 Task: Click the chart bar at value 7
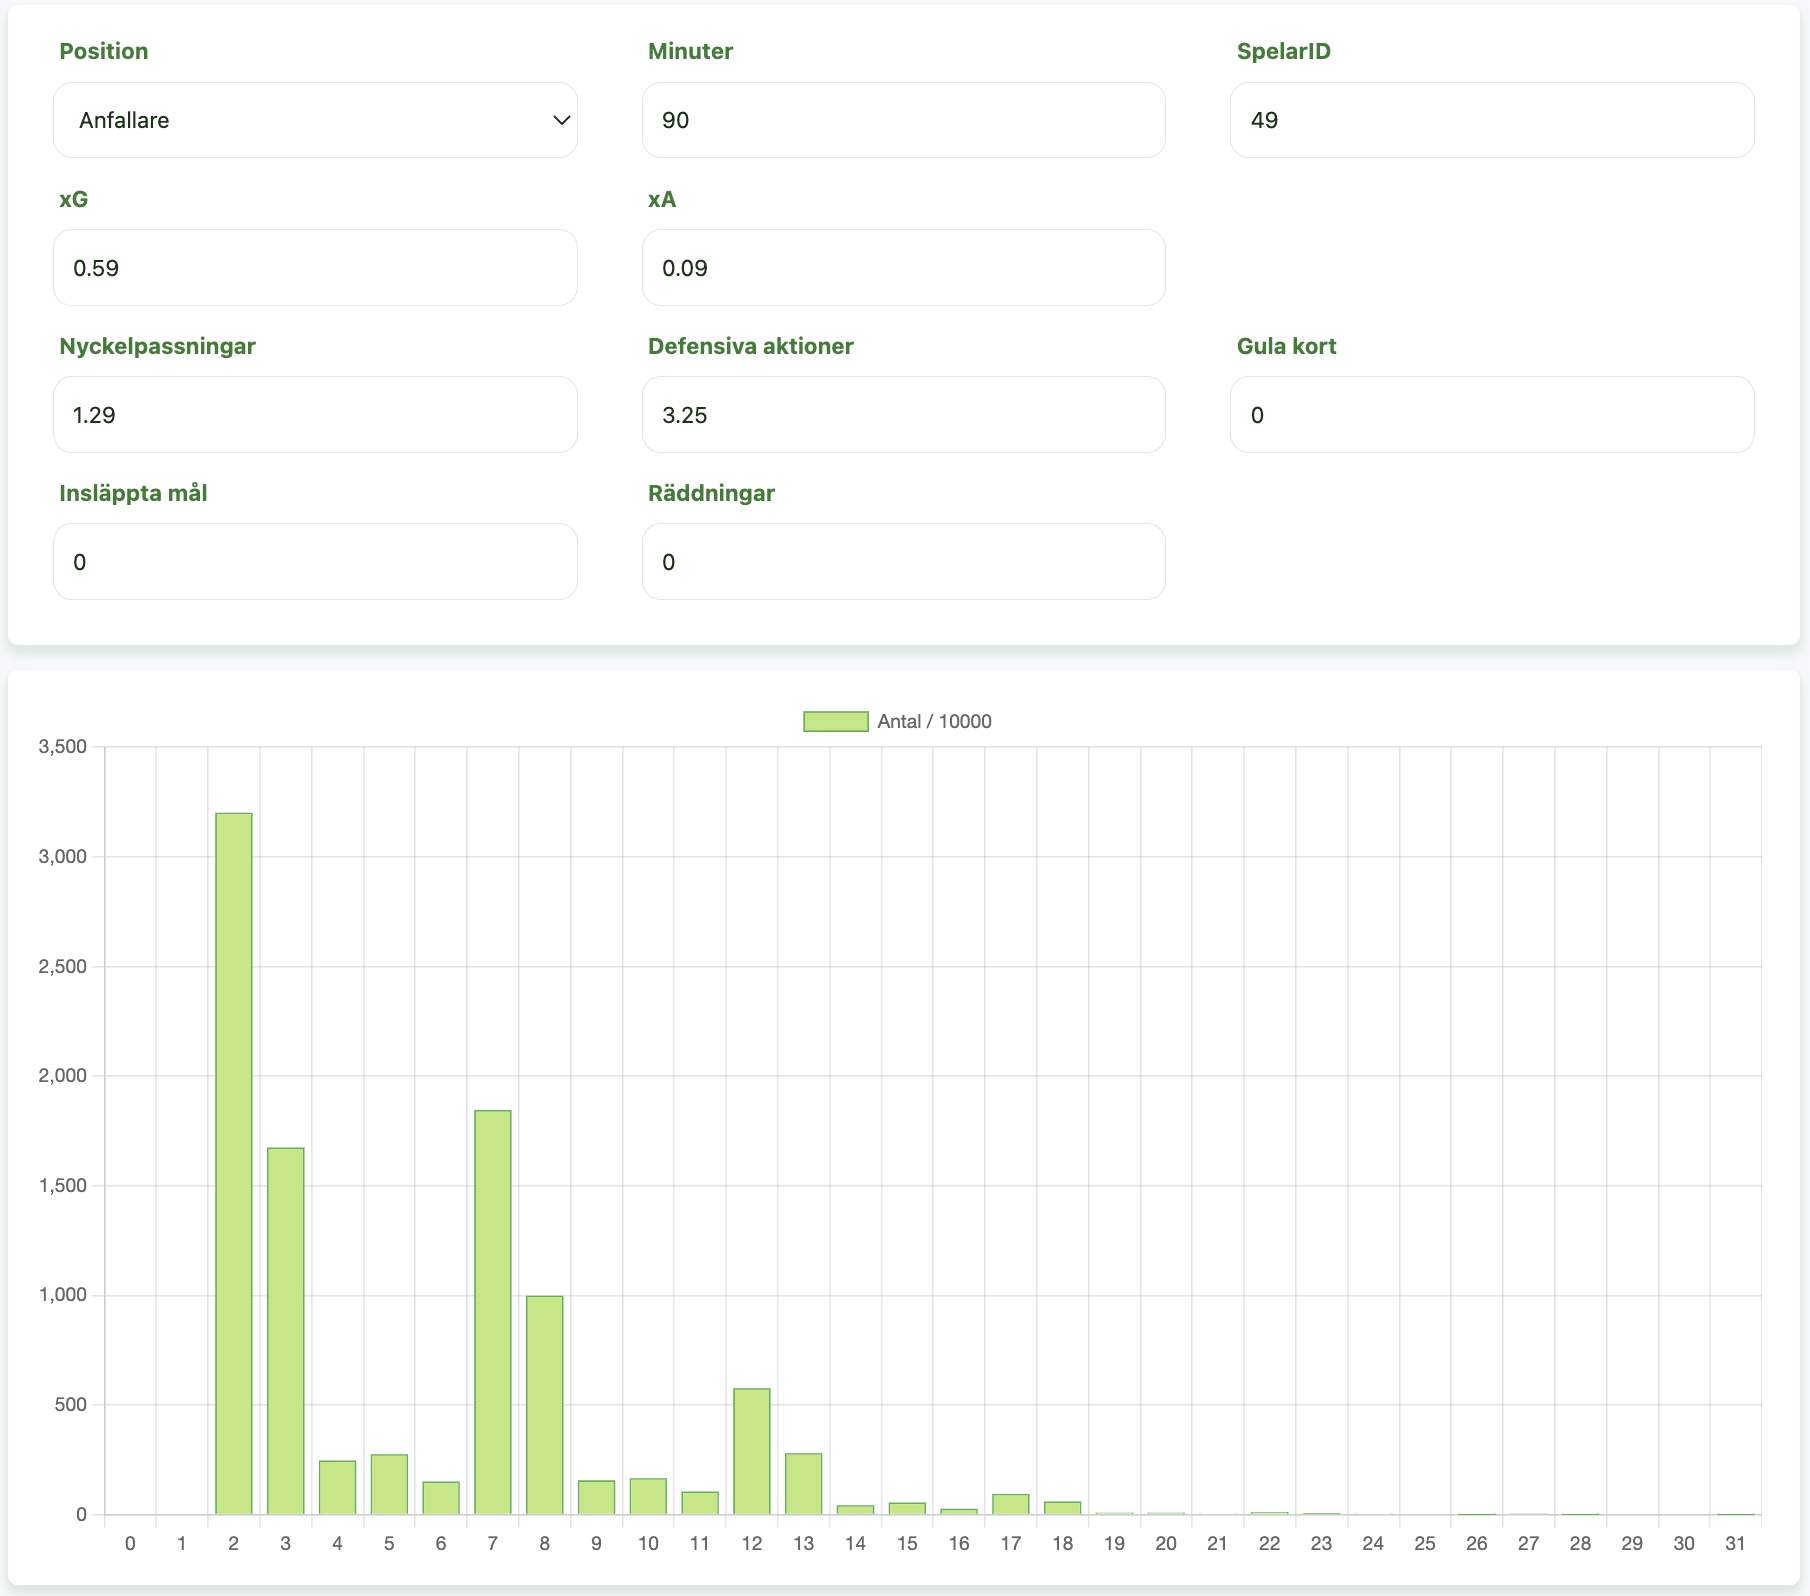[493, 1312]
